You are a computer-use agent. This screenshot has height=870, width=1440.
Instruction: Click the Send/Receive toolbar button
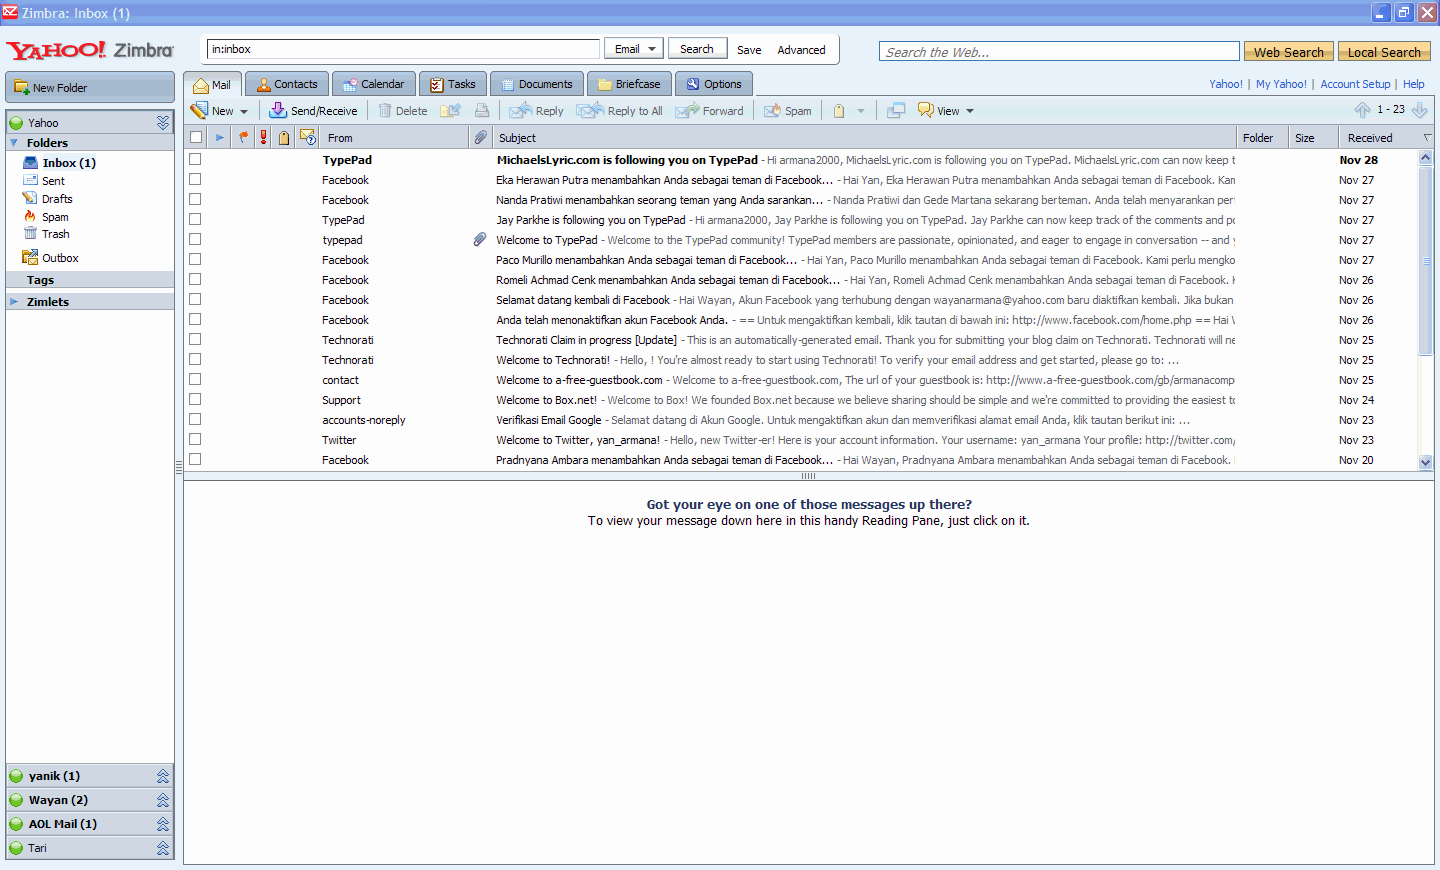313,110
